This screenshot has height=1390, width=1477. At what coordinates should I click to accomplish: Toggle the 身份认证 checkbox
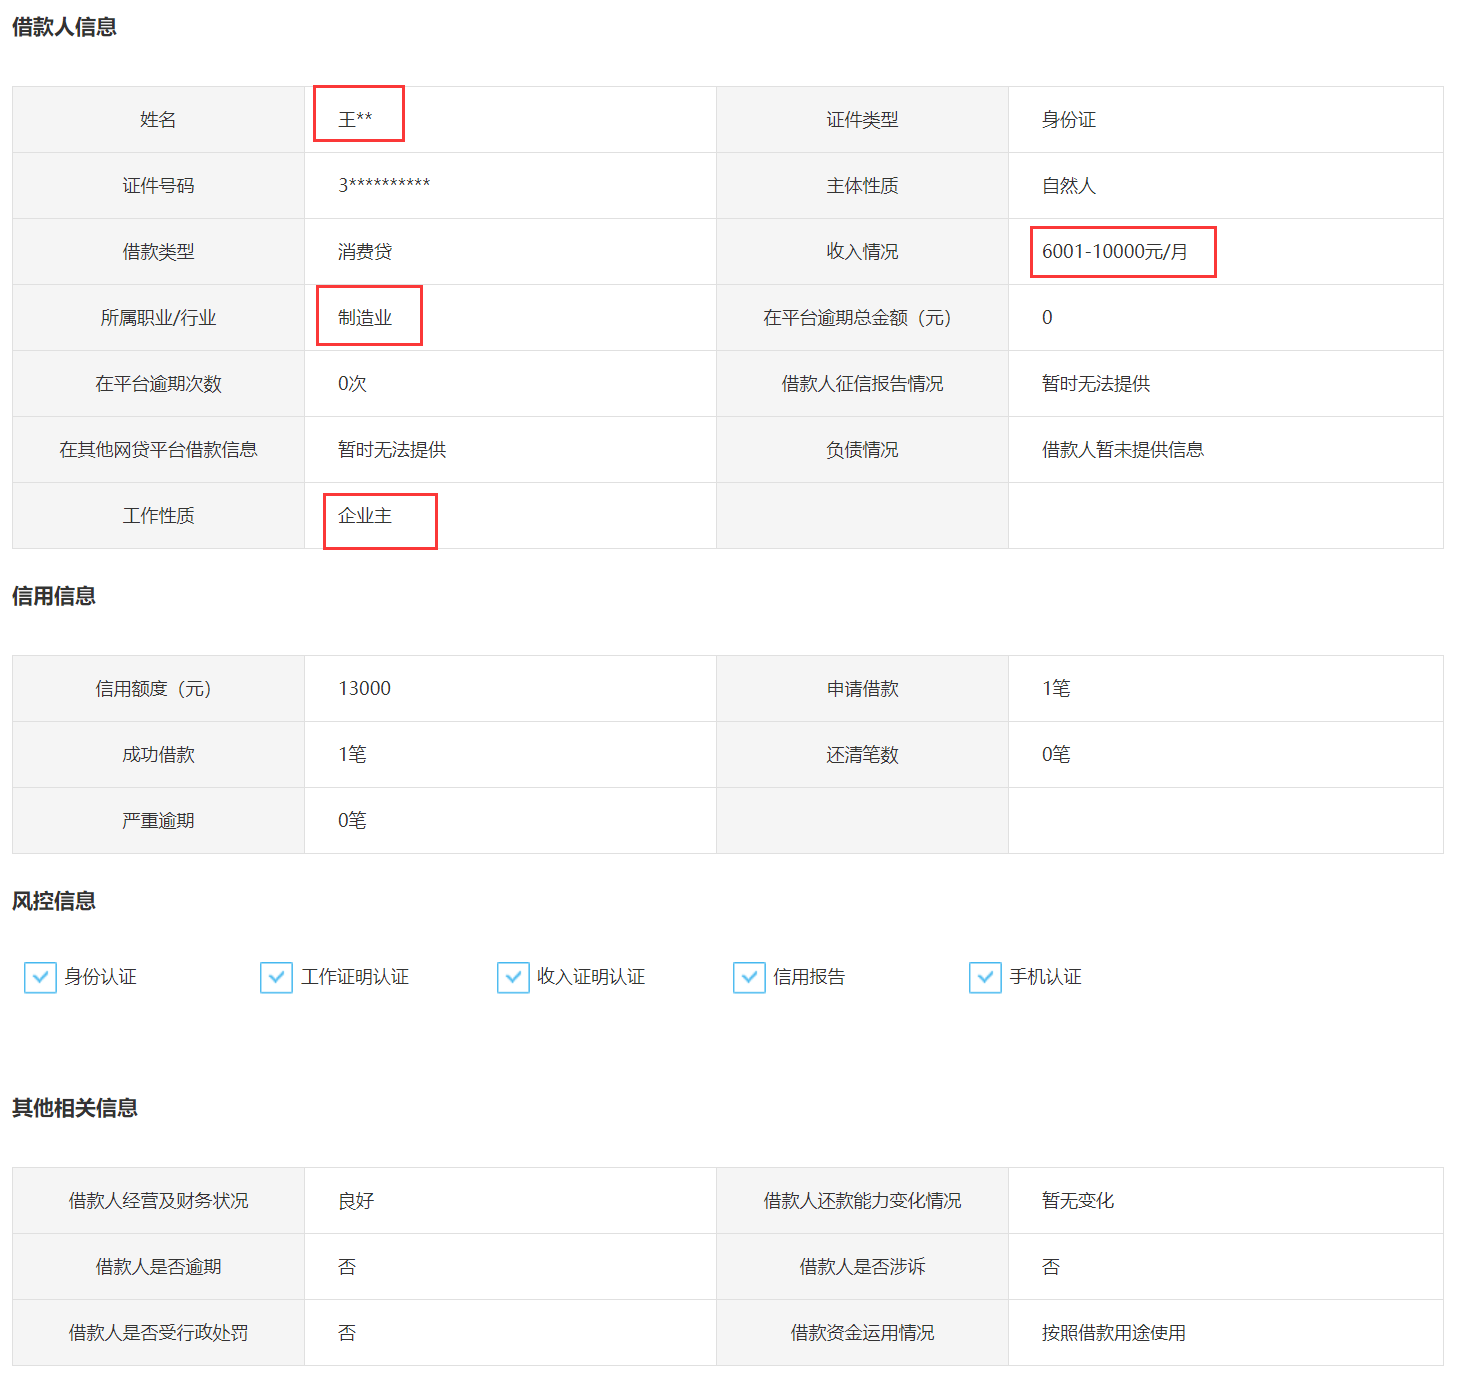(40, 977)
